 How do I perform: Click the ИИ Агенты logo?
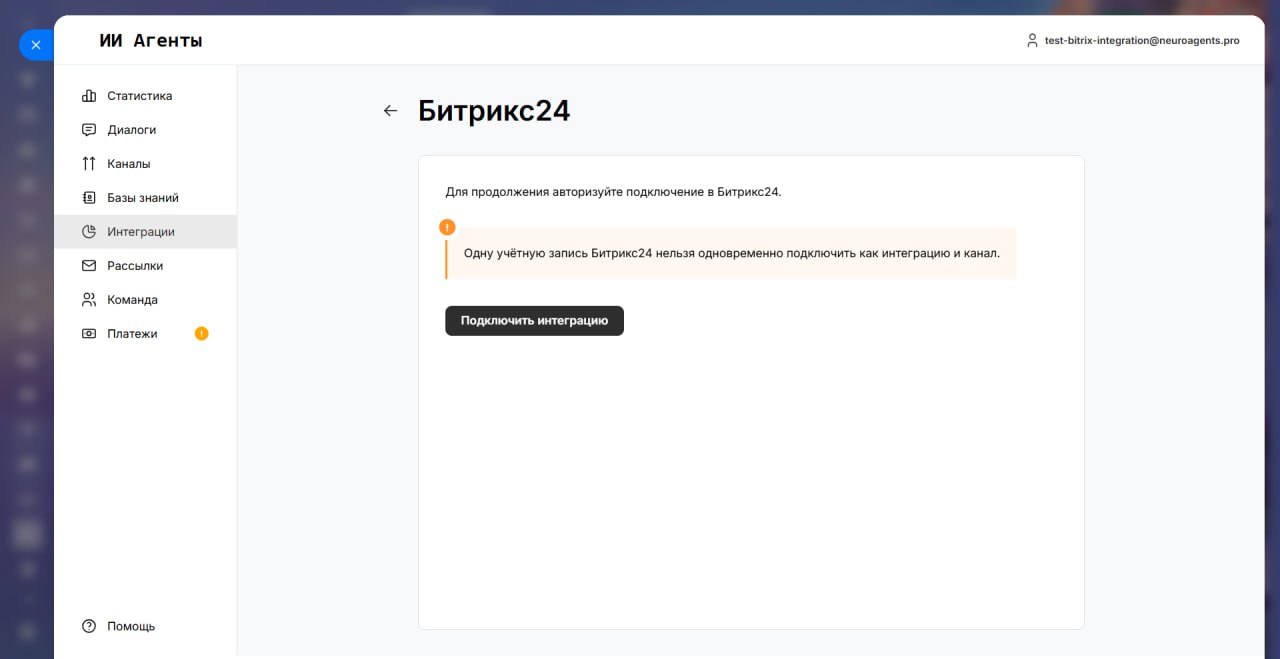pyautogui.click(x=151, y=41)
